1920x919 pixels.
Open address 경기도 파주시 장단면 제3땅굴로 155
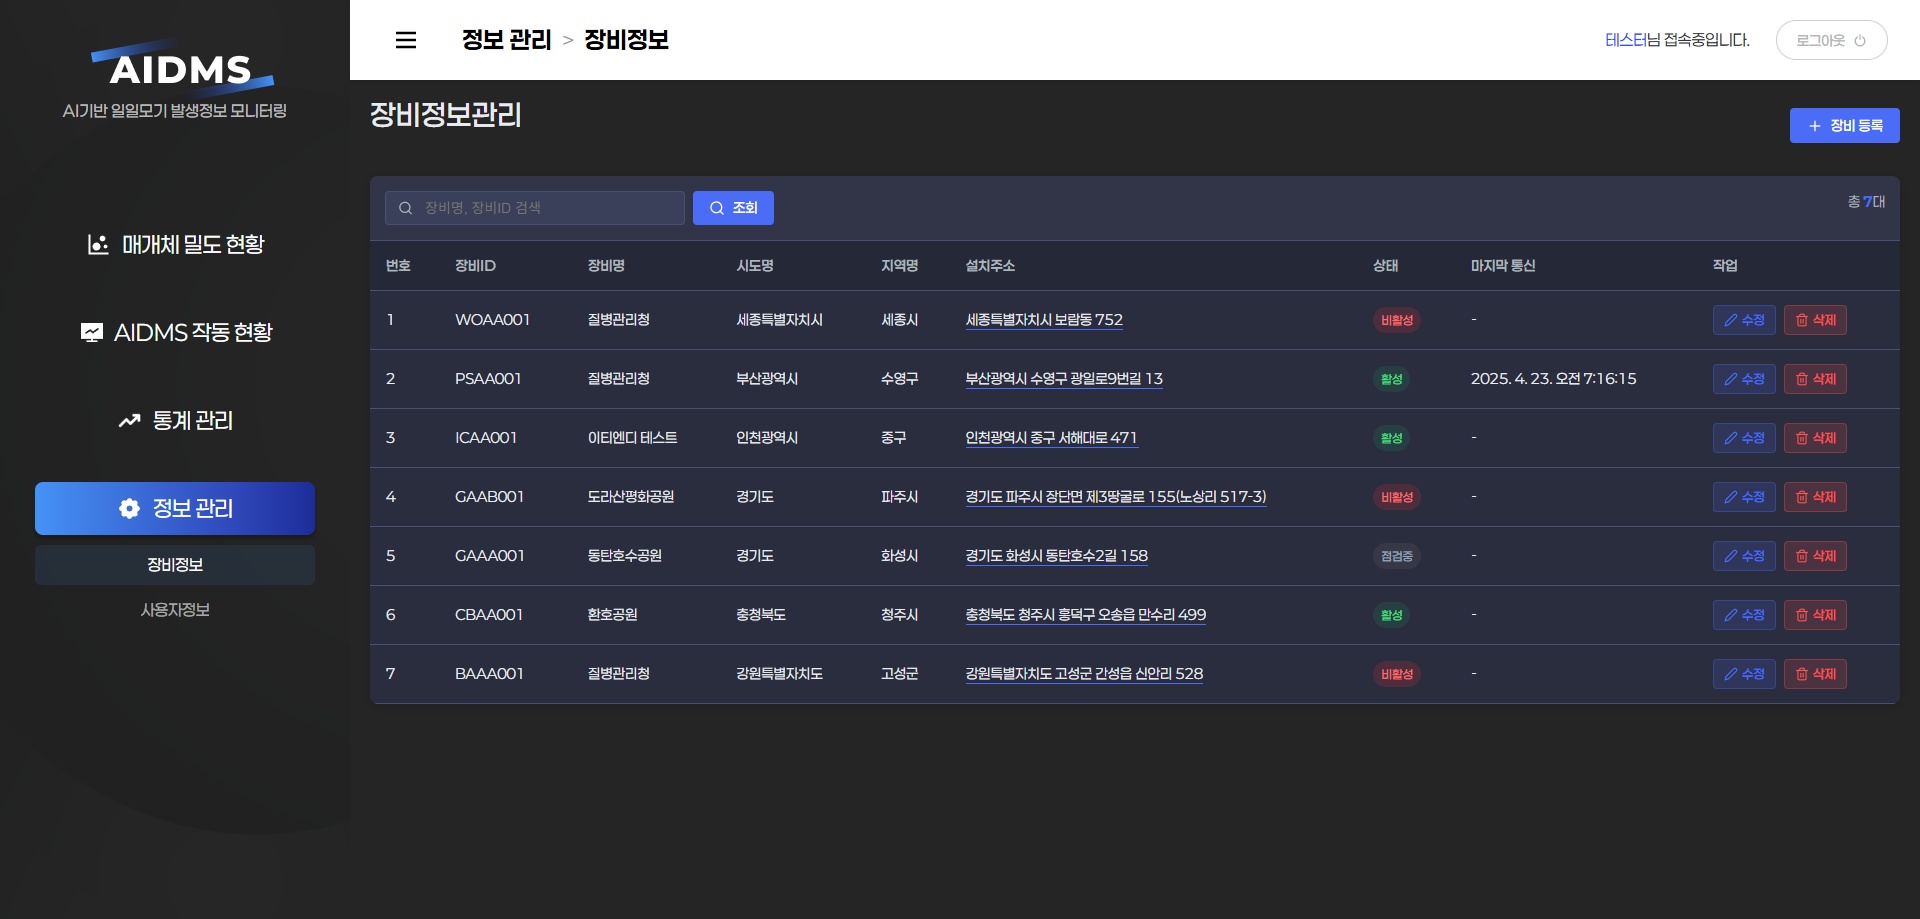point(1116,497)
